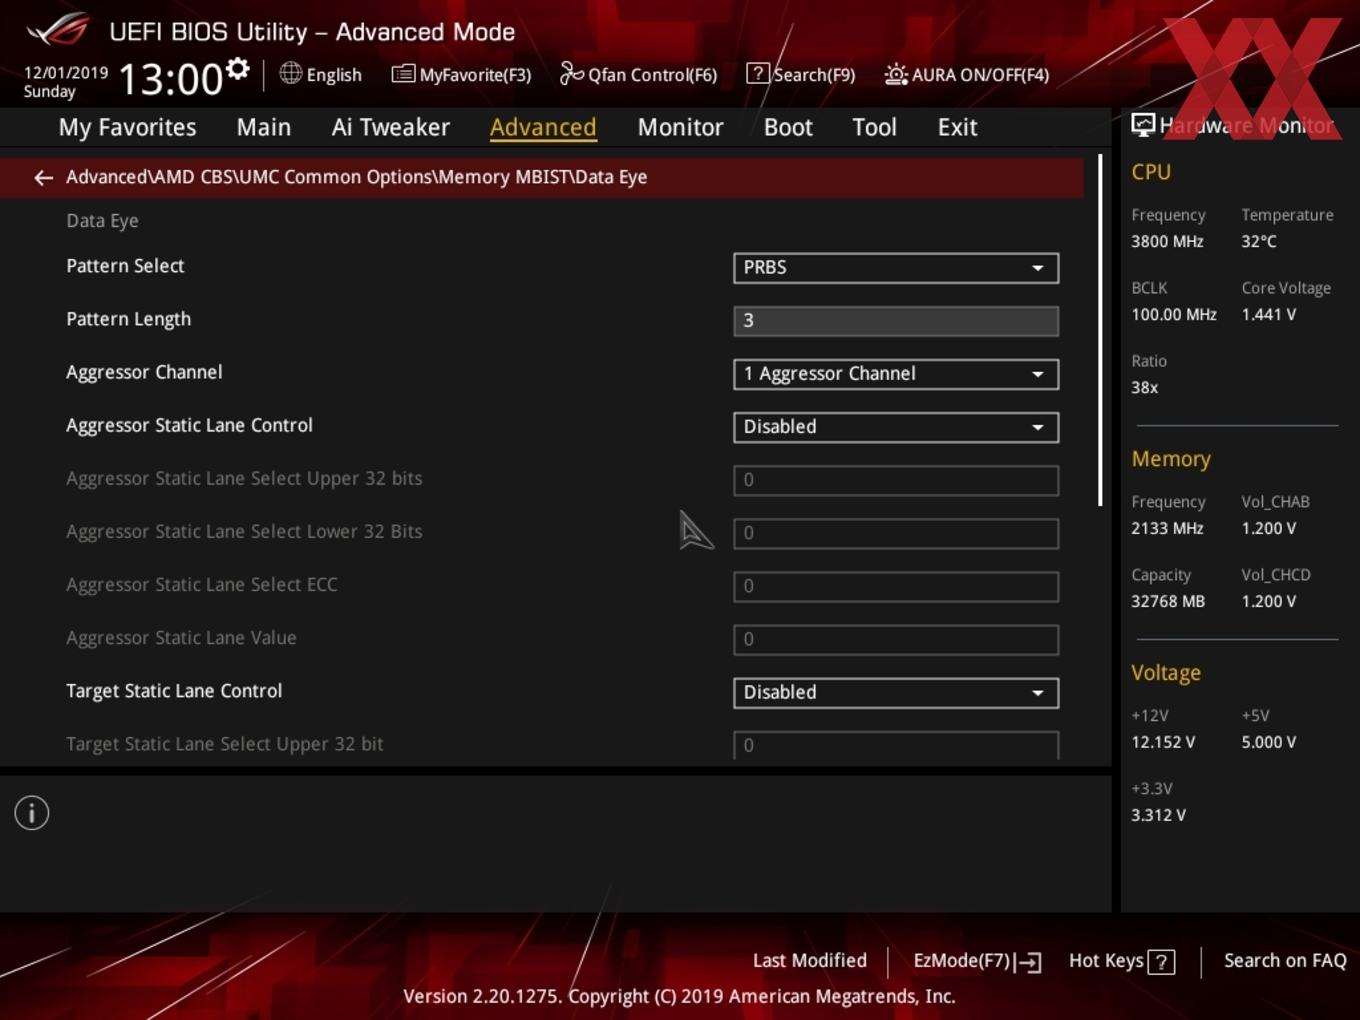
Task: Click Aggressor Static Lane Select Upper field
Action: (896, 480)
